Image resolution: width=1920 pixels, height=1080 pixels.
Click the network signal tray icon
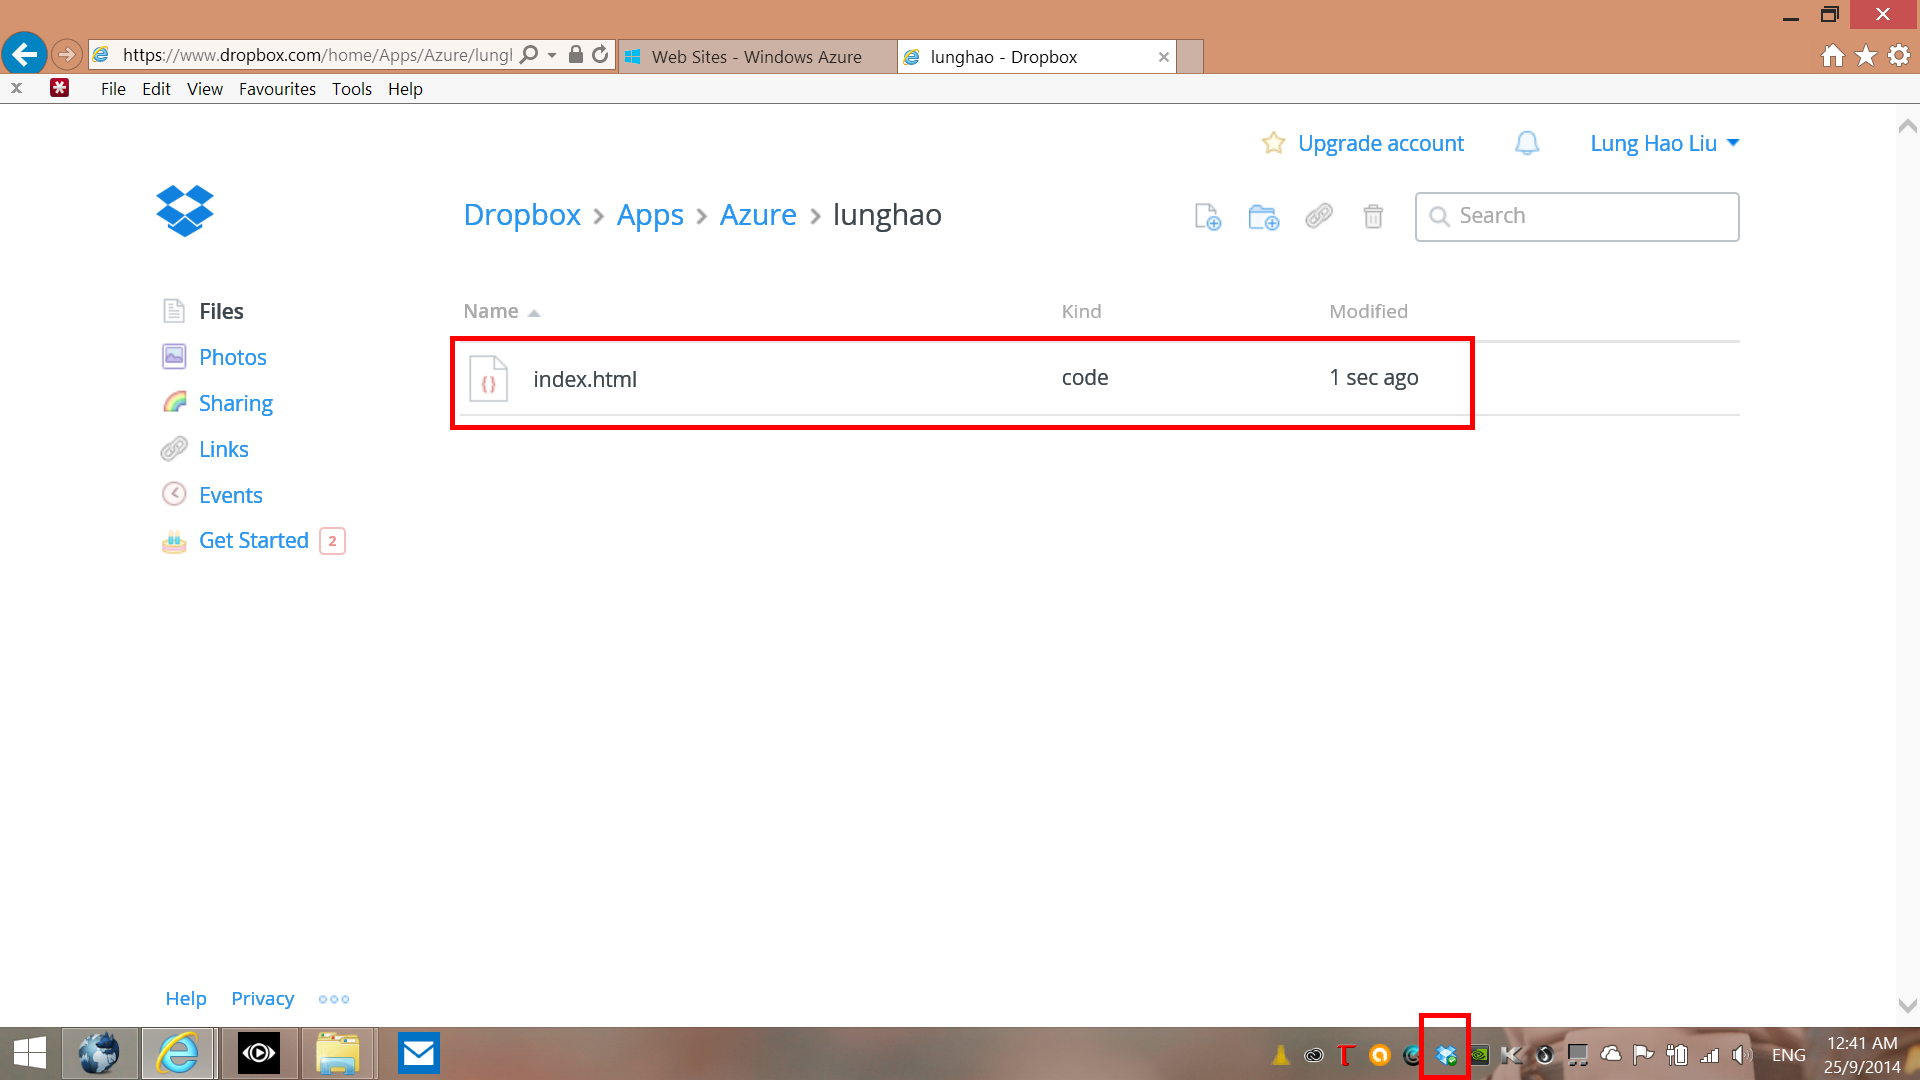(x=1709, y=1054)
